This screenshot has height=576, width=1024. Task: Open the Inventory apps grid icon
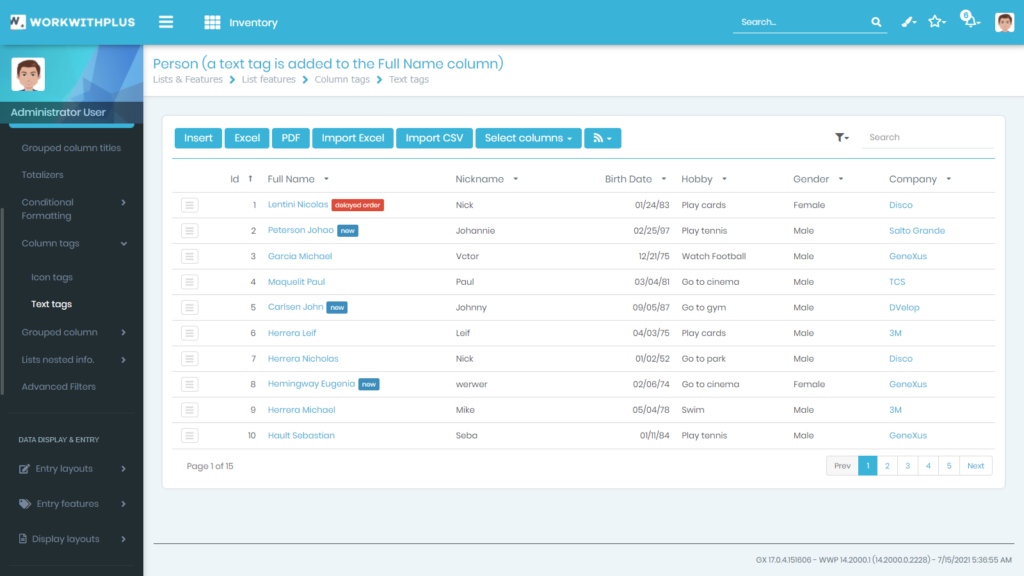[212, 22]
